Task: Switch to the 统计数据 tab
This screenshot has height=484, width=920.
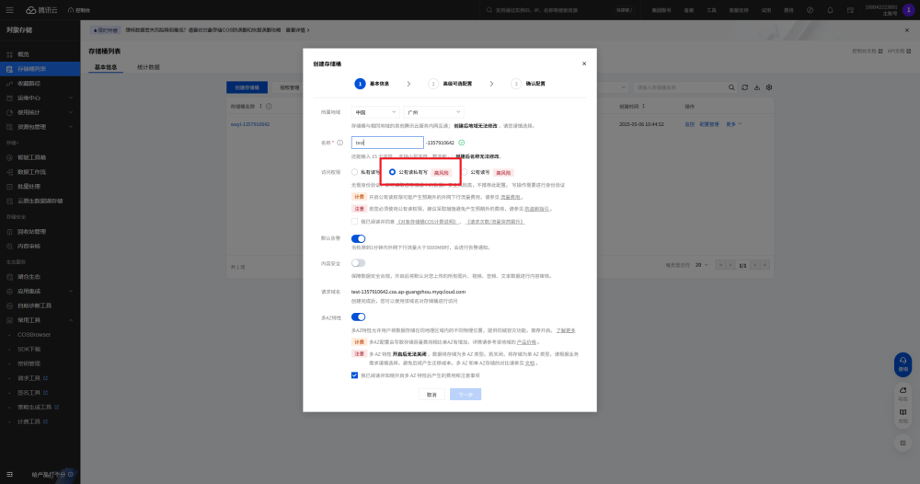Action: coord(148,67)
